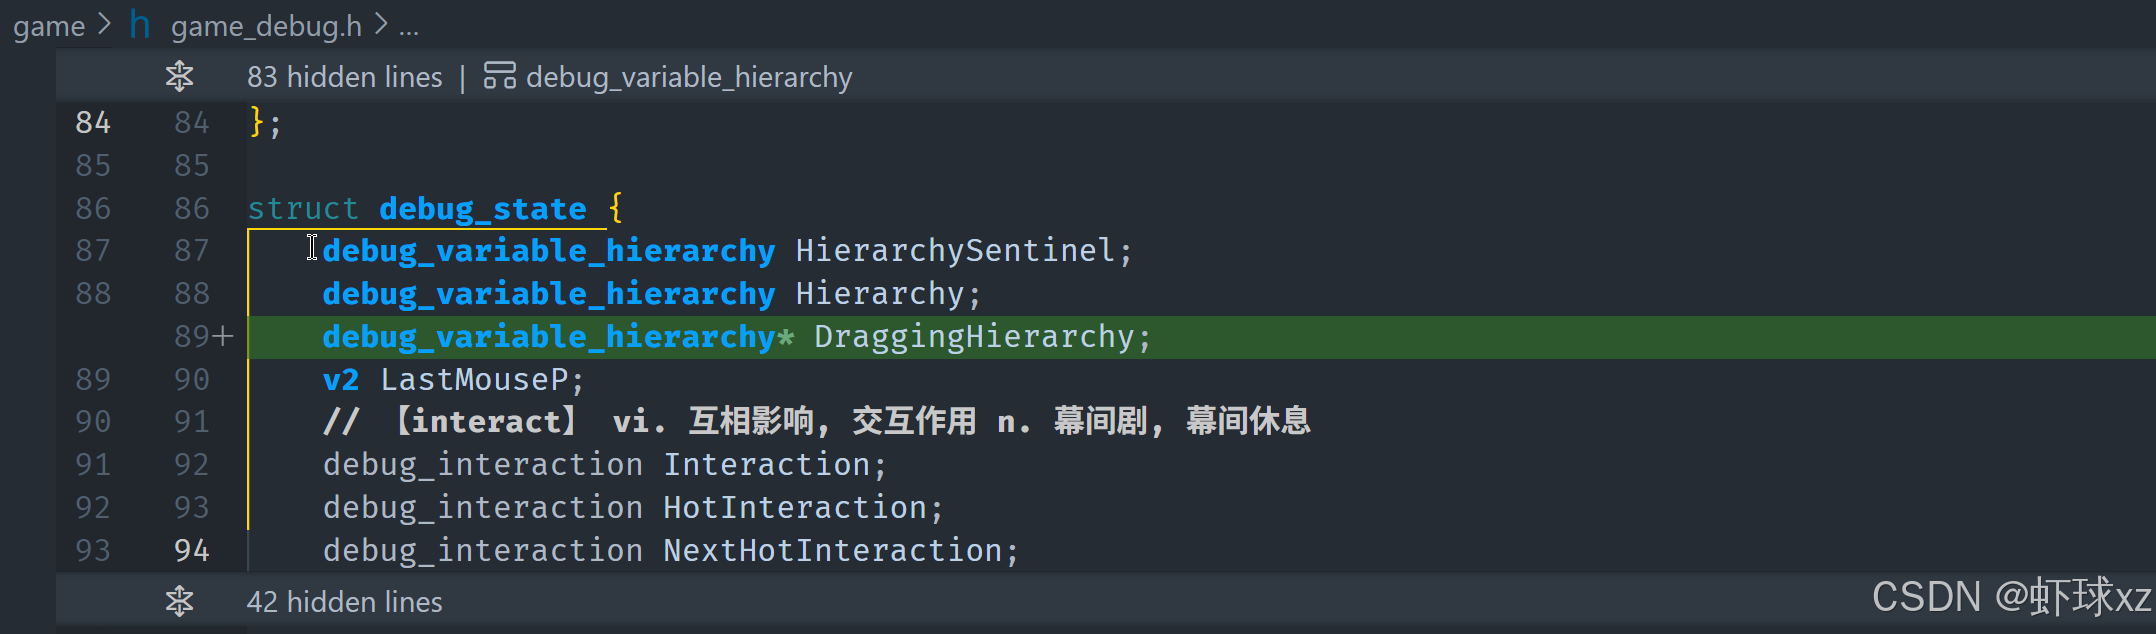Expand the 83 hidden lines unfold icon
The height and width of the screenshot is (634, 2156).
[x=180, y=76]
